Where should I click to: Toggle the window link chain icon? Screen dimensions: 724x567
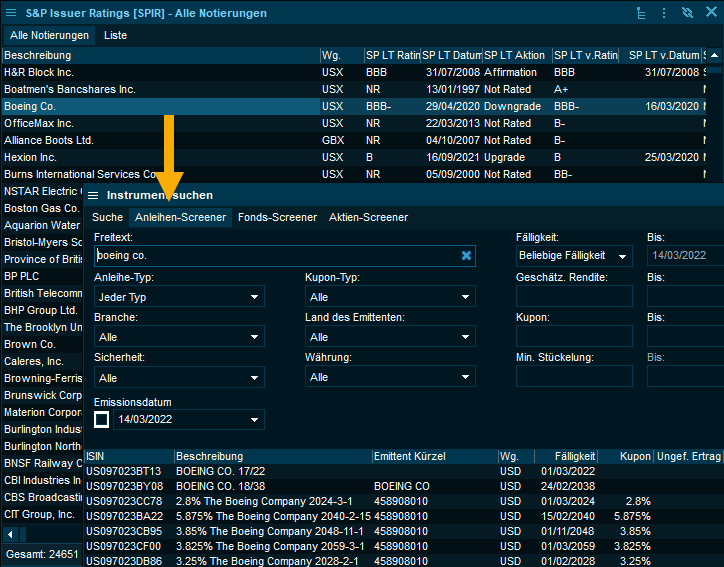686,13
